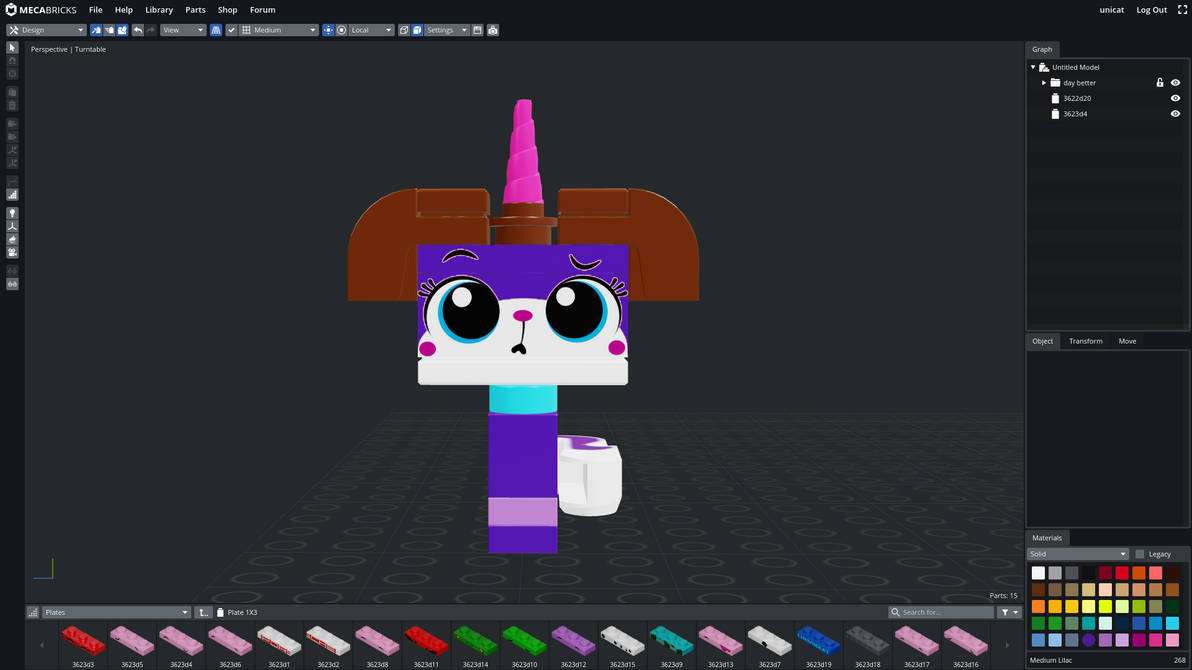The image size is (1192, 670).
Task: Open the View dropdown
Action: (x=183, y=30)
